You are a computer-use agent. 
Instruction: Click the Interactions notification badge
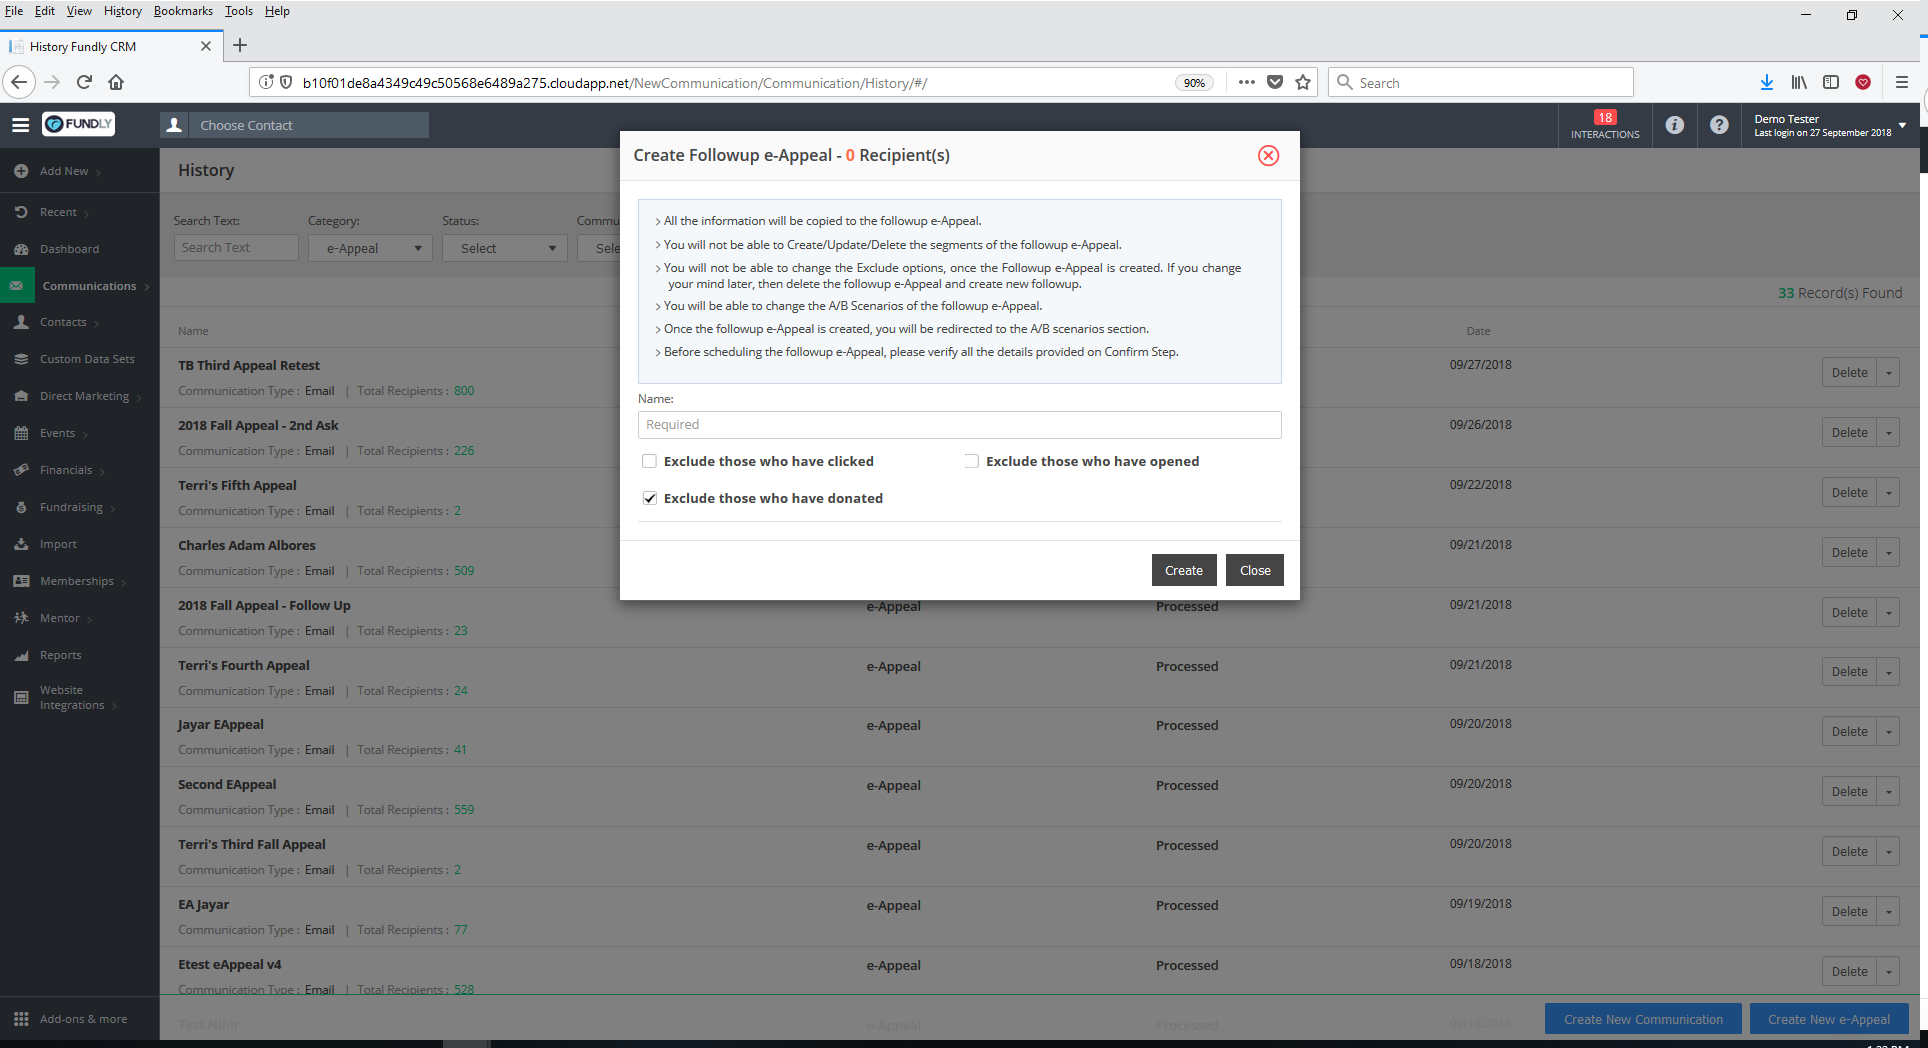1604,125
